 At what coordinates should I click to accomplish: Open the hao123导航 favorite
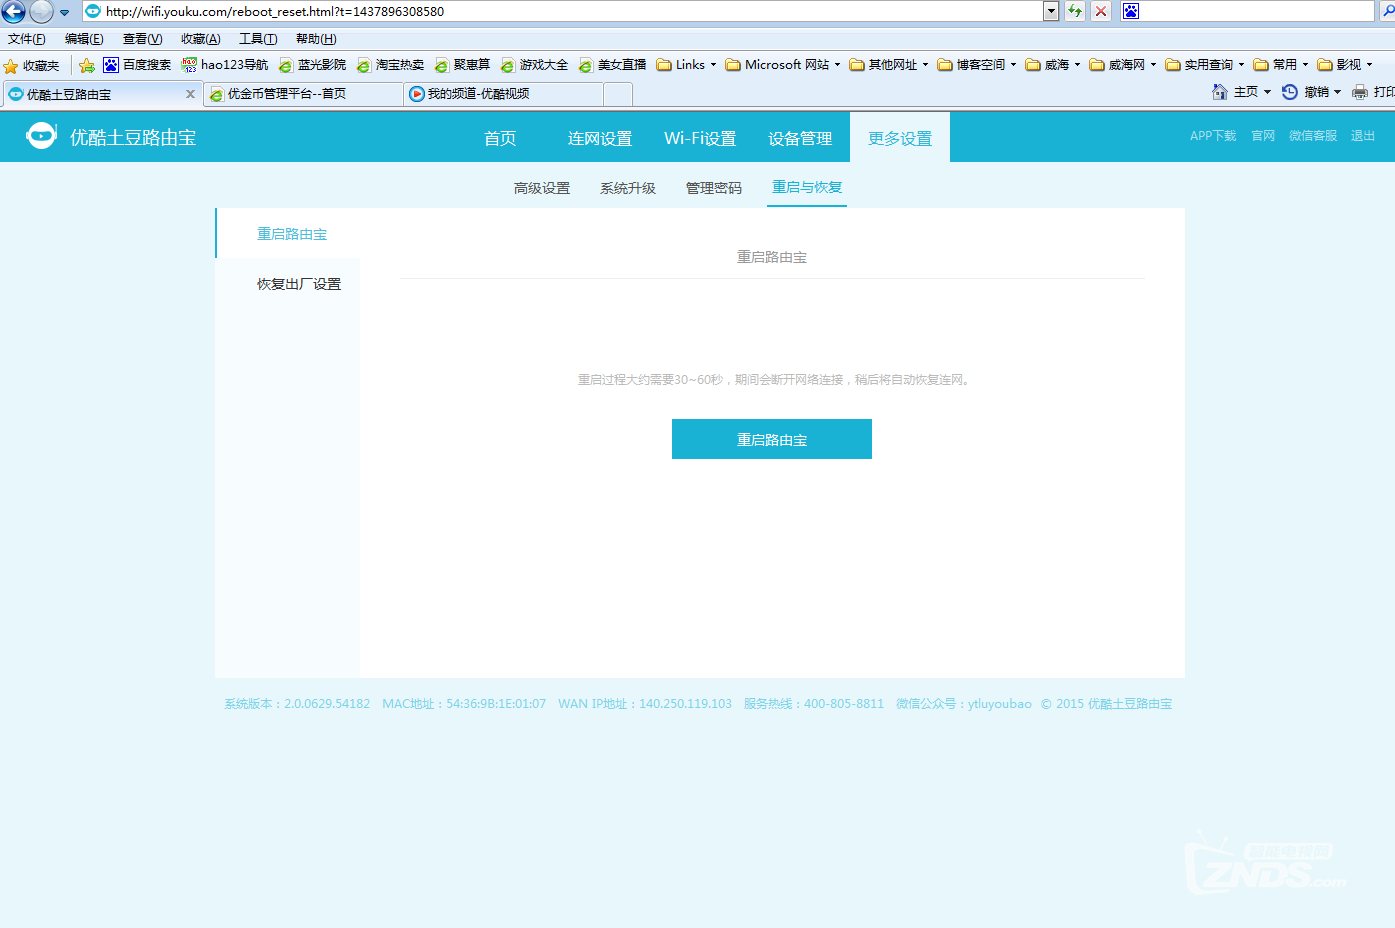[225, 65]
